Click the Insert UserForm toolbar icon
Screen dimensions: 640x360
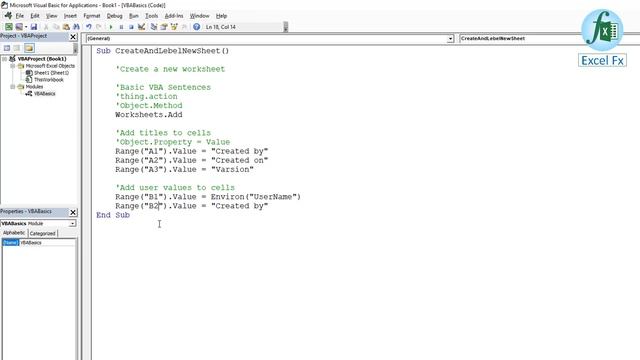pyautogui.click(x=19, y=27)
